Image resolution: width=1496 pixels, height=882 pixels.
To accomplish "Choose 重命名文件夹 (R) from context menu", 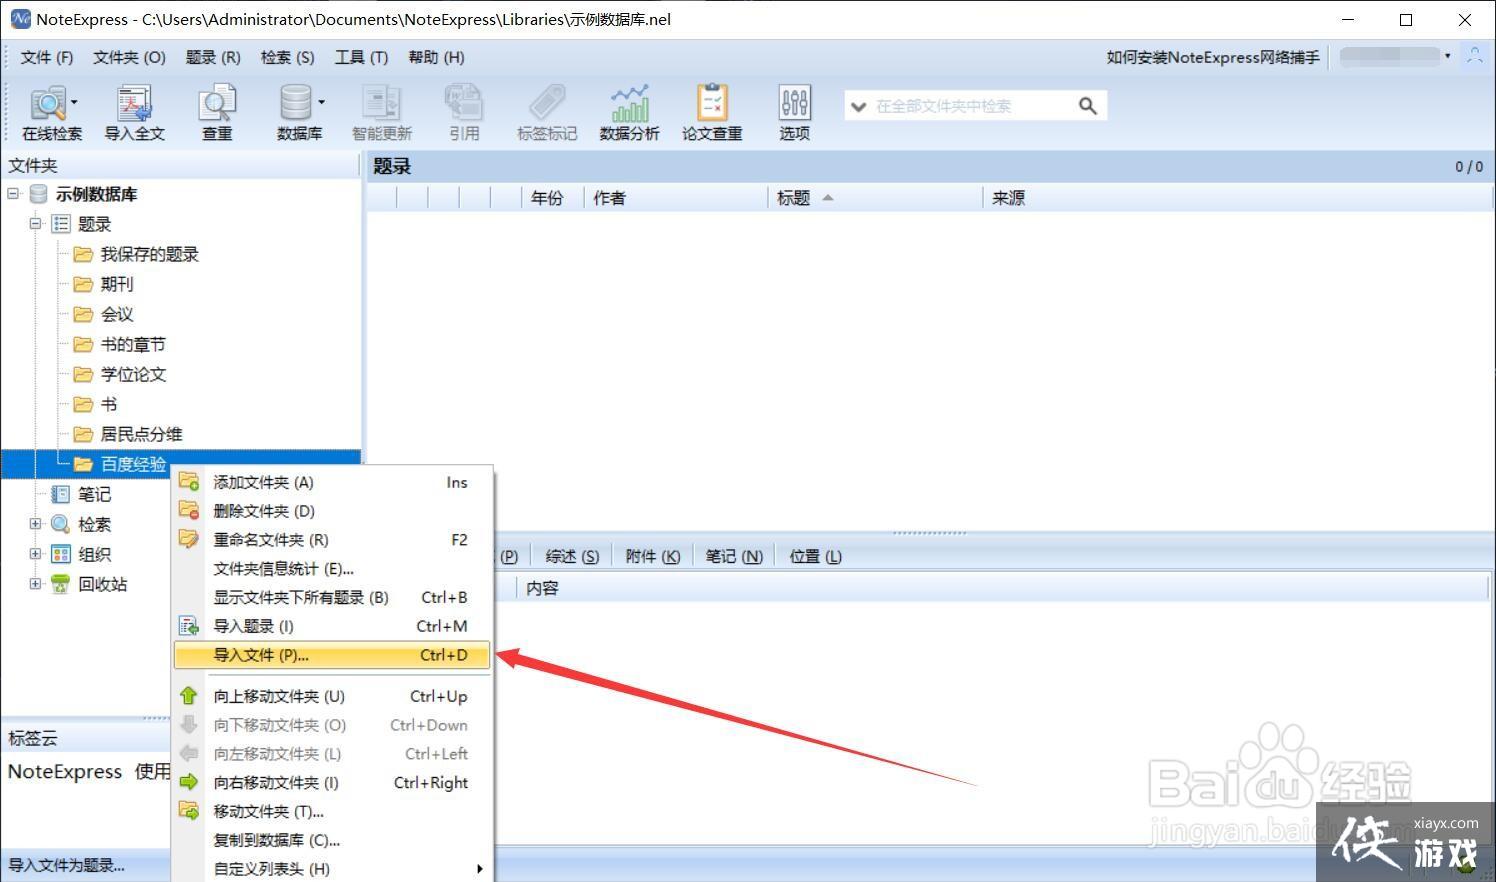I will click(x=332, y=540).
